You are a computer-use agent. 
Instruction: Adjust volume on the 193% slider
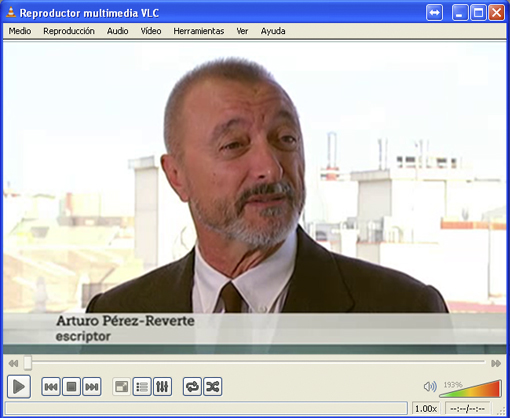pos(470,389)
